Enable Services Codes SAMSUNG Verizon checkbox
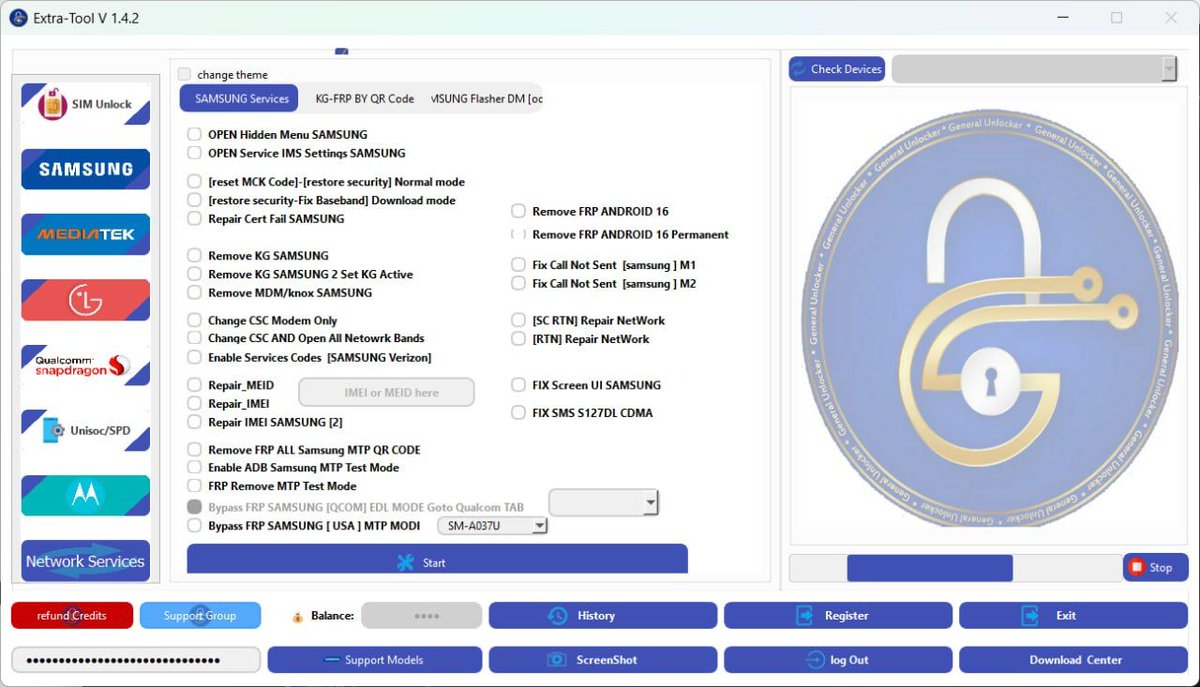 [x=194, y=357]
